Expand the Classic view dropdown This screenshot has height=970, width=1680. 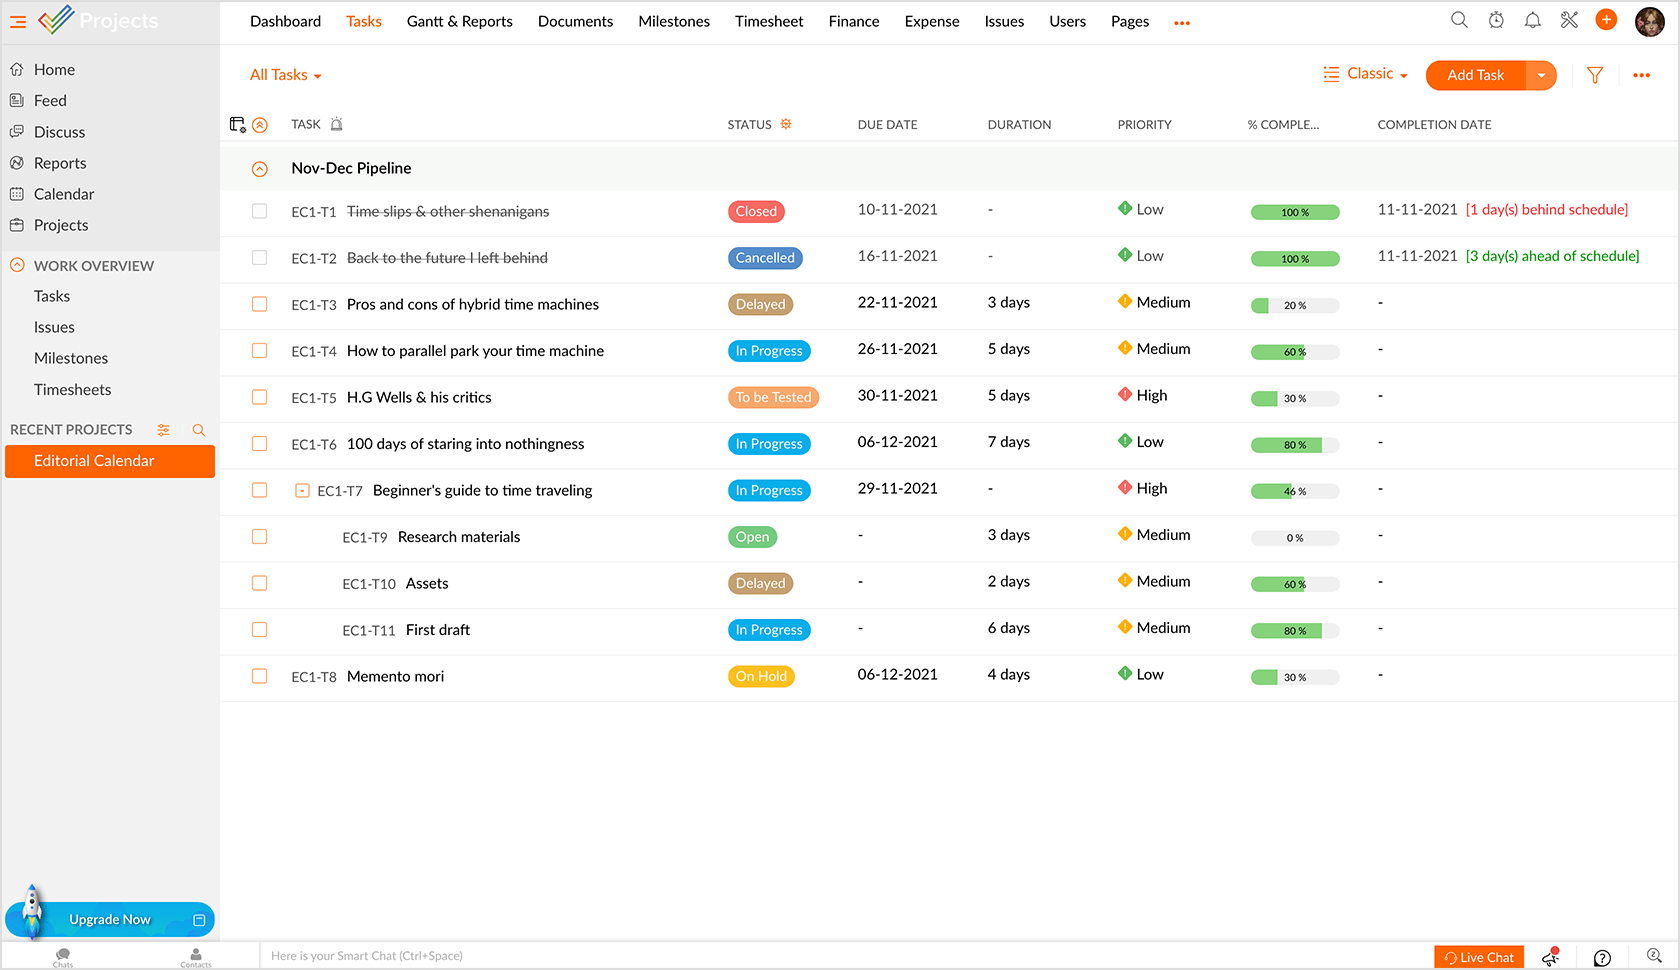click(x=1366, y=74)
